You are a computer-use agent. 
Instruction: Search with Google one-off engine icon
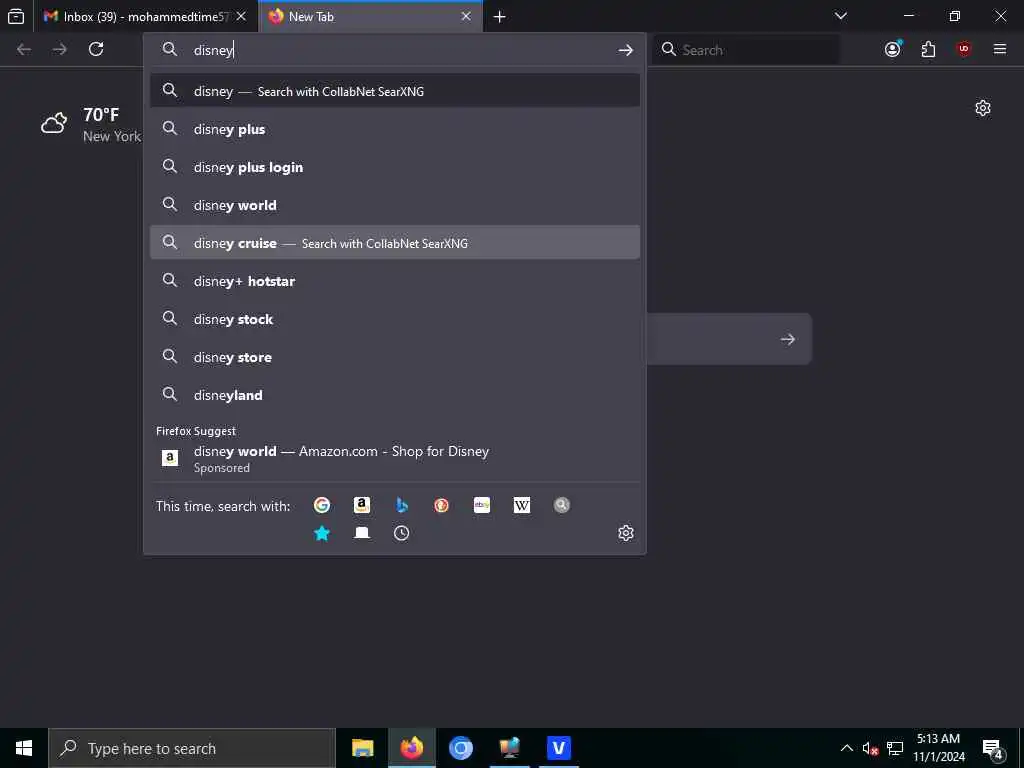(x=321, y=505)
